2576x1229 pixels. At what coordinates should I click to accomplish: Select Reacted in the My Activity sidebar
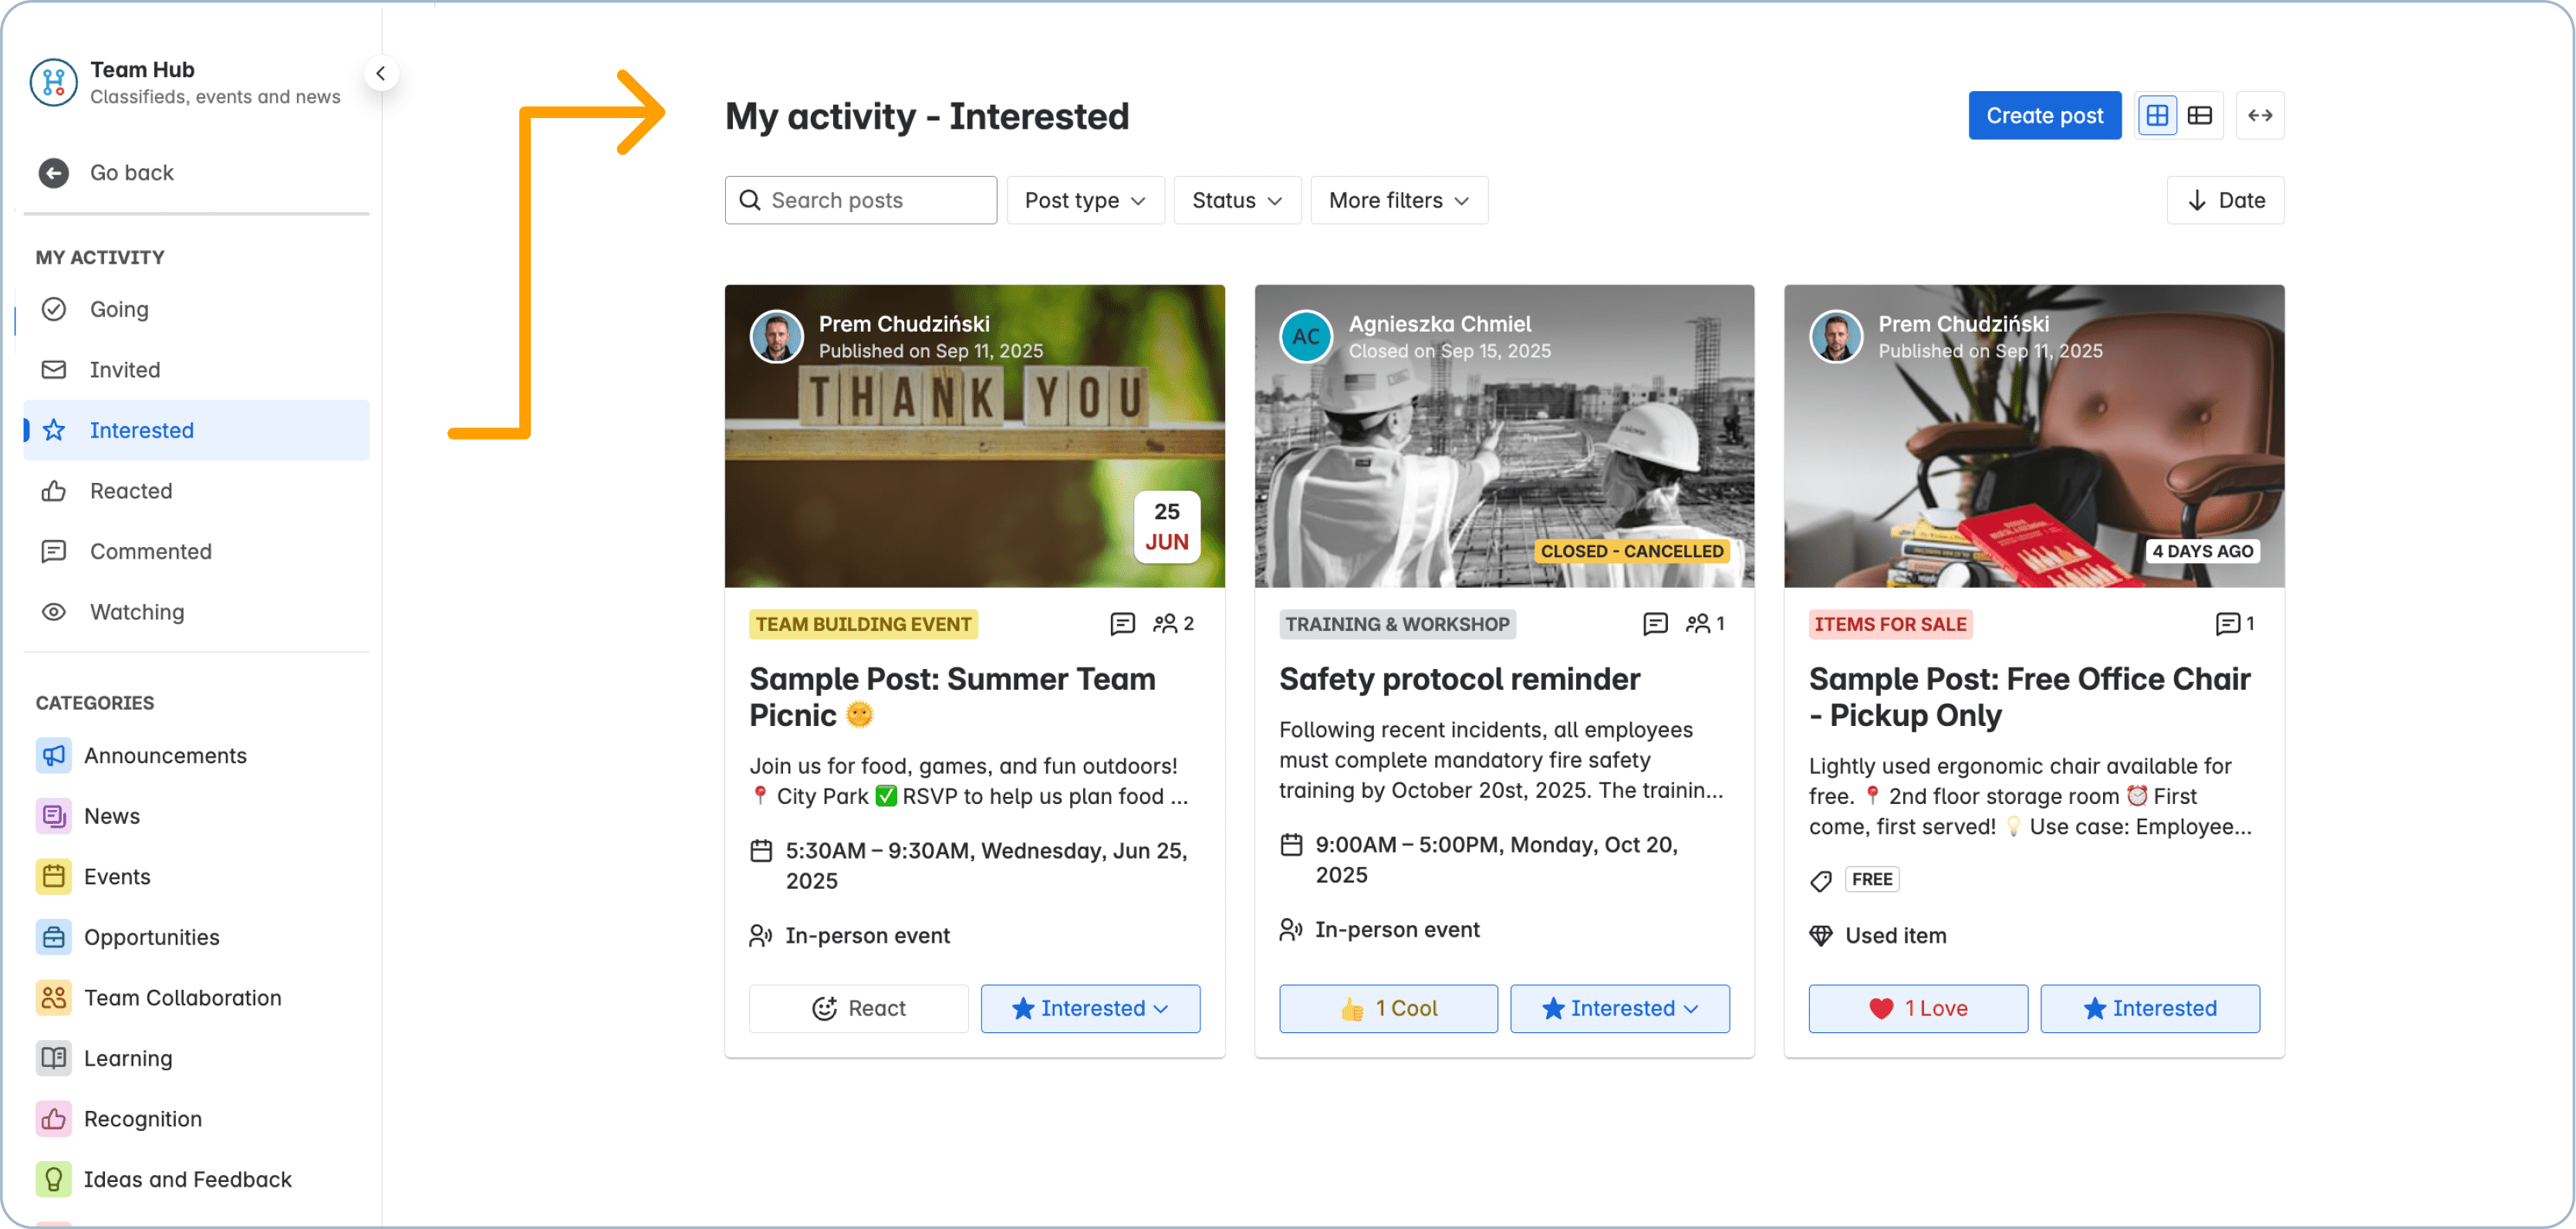130,490
